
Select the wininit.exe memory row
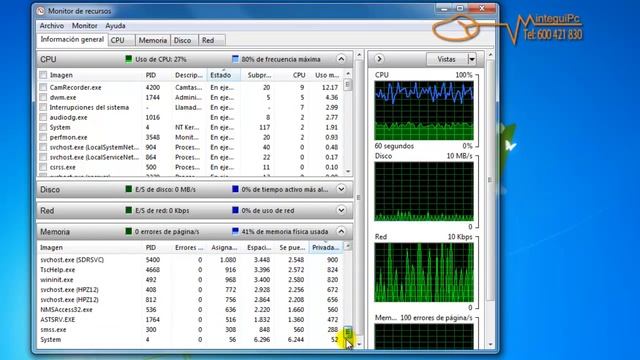tap(191, 280)
